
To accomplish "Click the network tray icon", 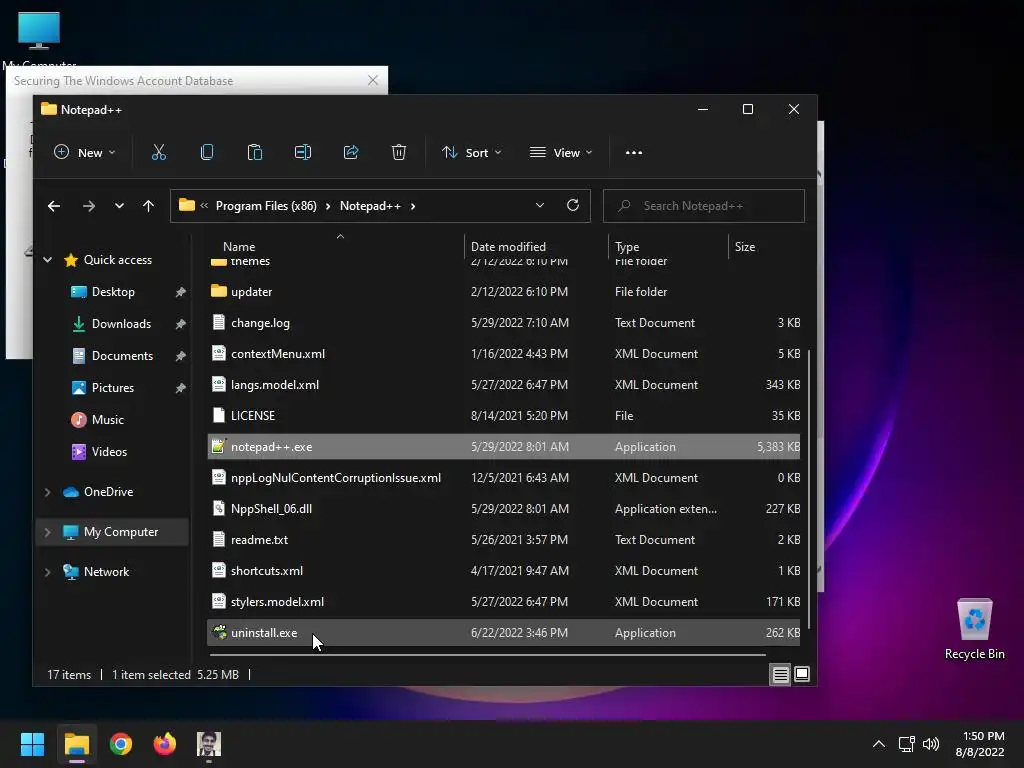I will [x=906, y=744].
